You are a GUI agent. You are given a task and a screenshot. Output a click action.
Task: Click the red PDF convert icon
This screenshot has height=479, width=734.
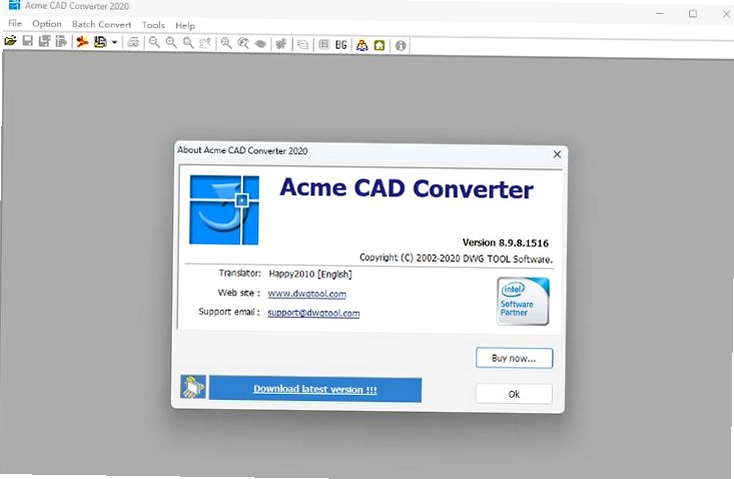point(82,42)
